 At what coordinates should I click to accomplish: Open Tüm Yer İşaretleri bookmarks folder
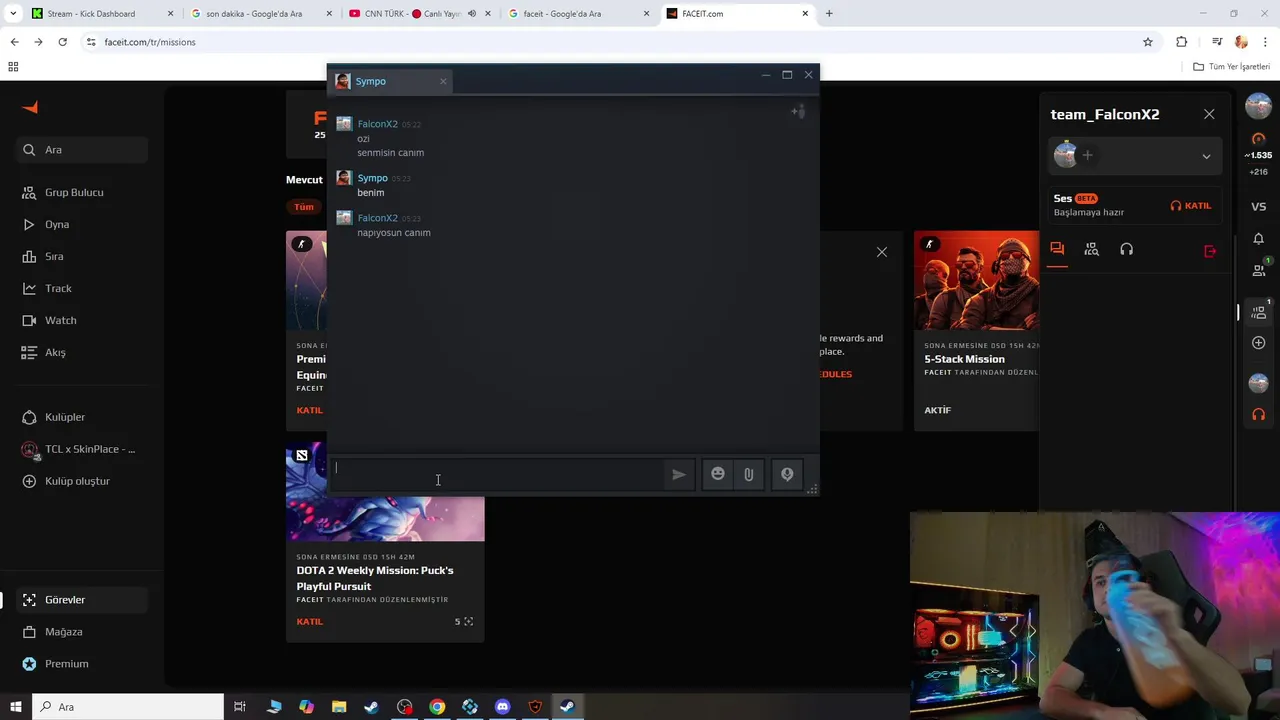click(1232, 67)
